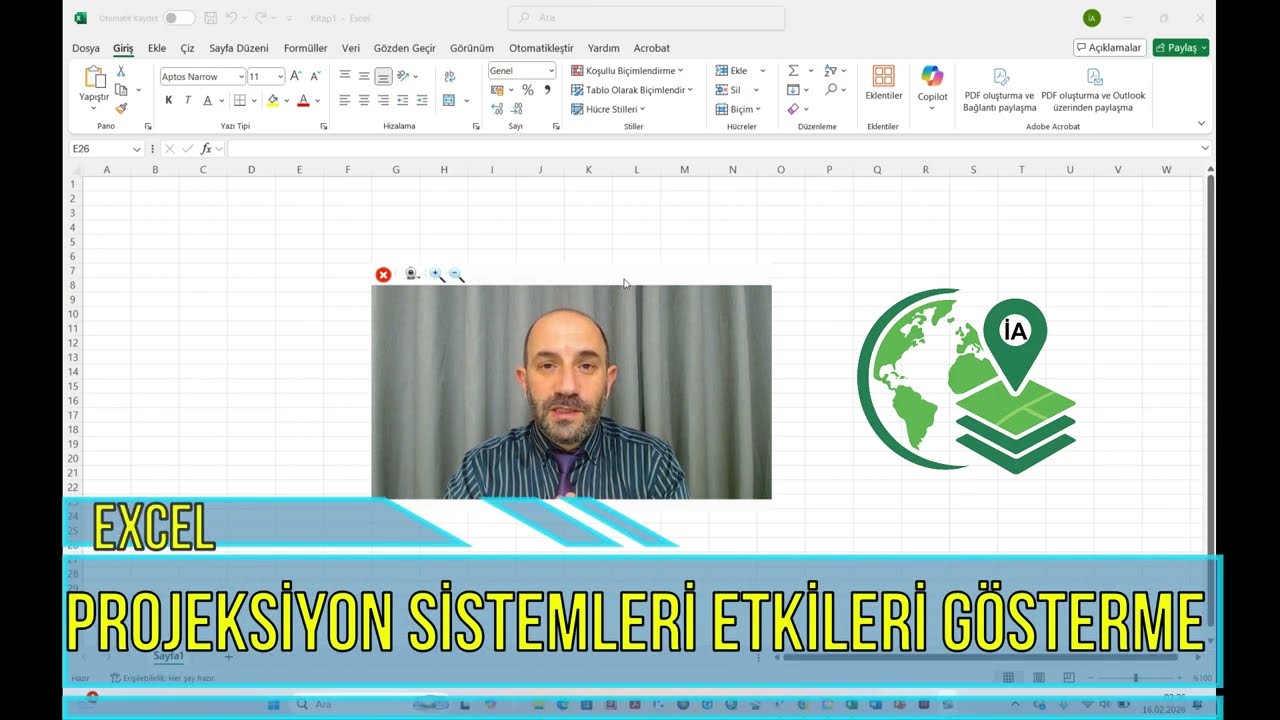The height and width of the screenshot is (720, 1280).
Task: Click the comma style icon
Action: click(547, 90)
